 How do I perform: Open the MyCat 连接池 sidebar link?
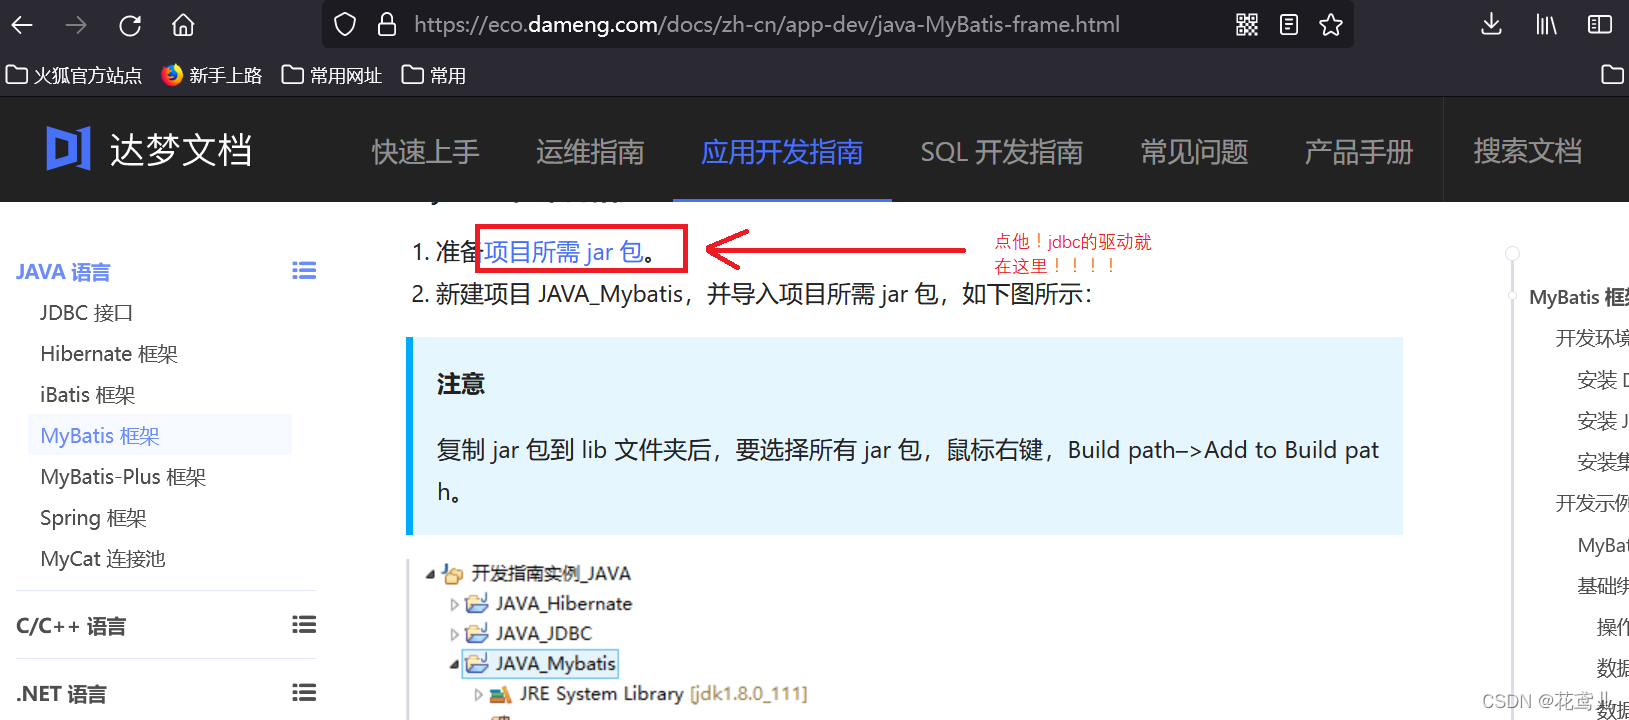click(x=103, y=559)
